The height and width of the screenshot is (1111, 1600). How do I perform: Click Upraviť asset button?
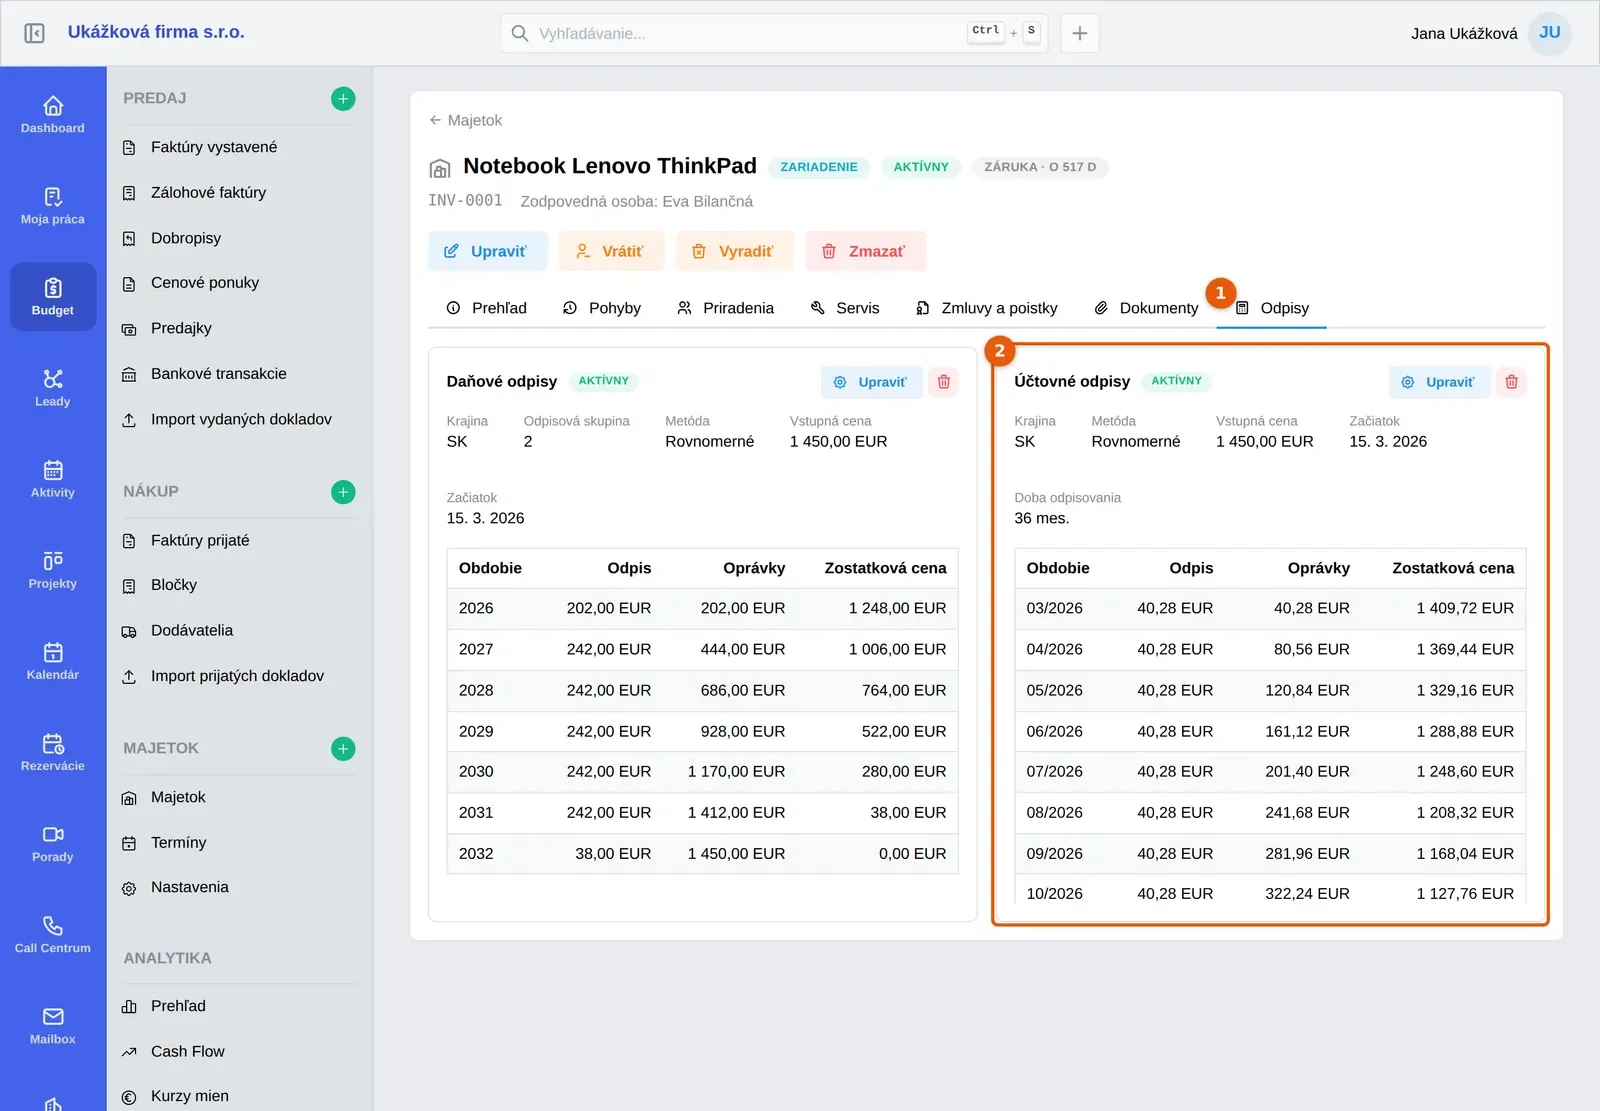pyautogui.click(x=488, y=251)
